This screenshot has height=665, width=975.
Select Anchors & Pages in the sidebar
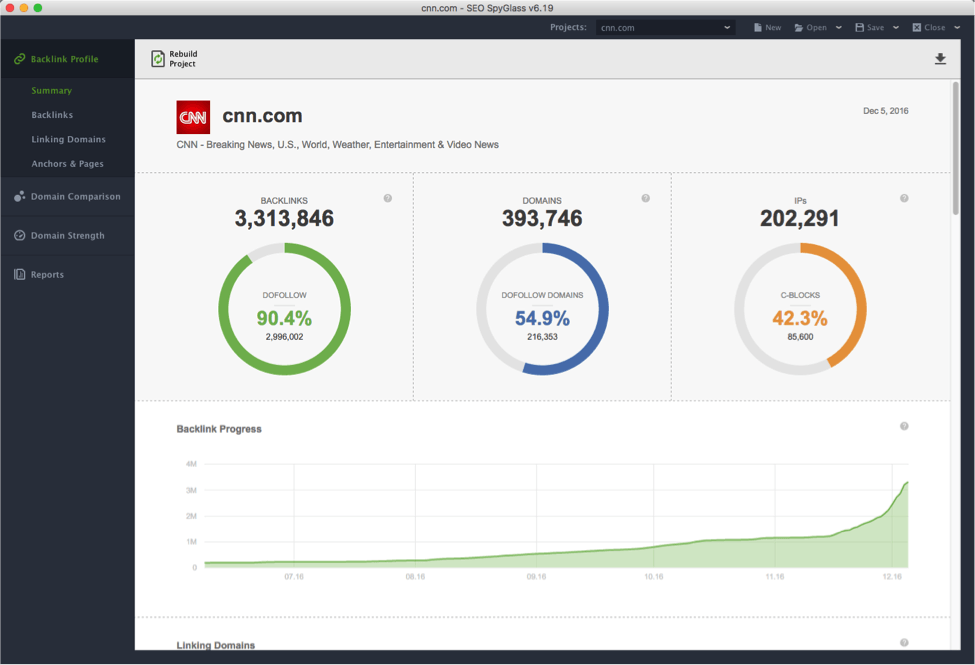(x=67, y=164)
